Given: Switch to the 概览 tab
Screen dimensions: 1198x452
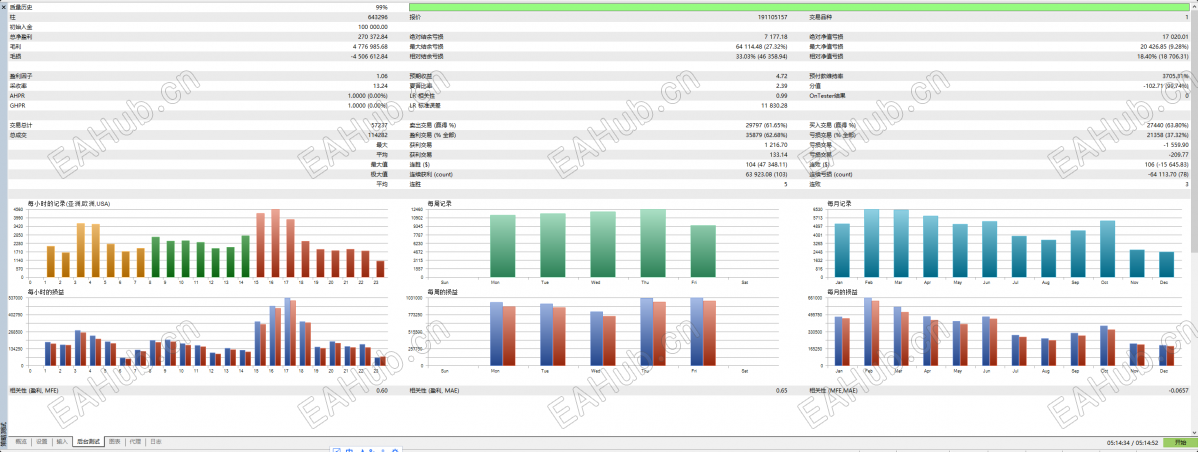Looking at the screenshot, I should tap(20, 441).
